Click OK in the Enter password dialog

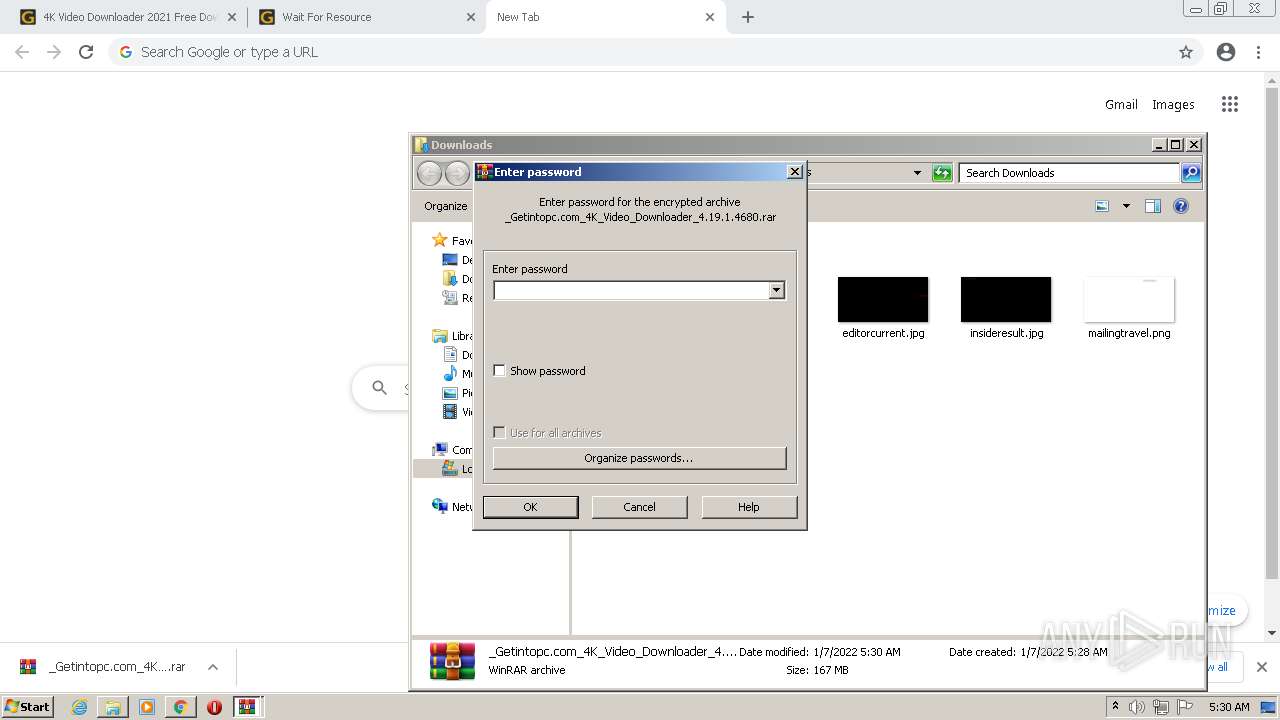coord(530,507)
